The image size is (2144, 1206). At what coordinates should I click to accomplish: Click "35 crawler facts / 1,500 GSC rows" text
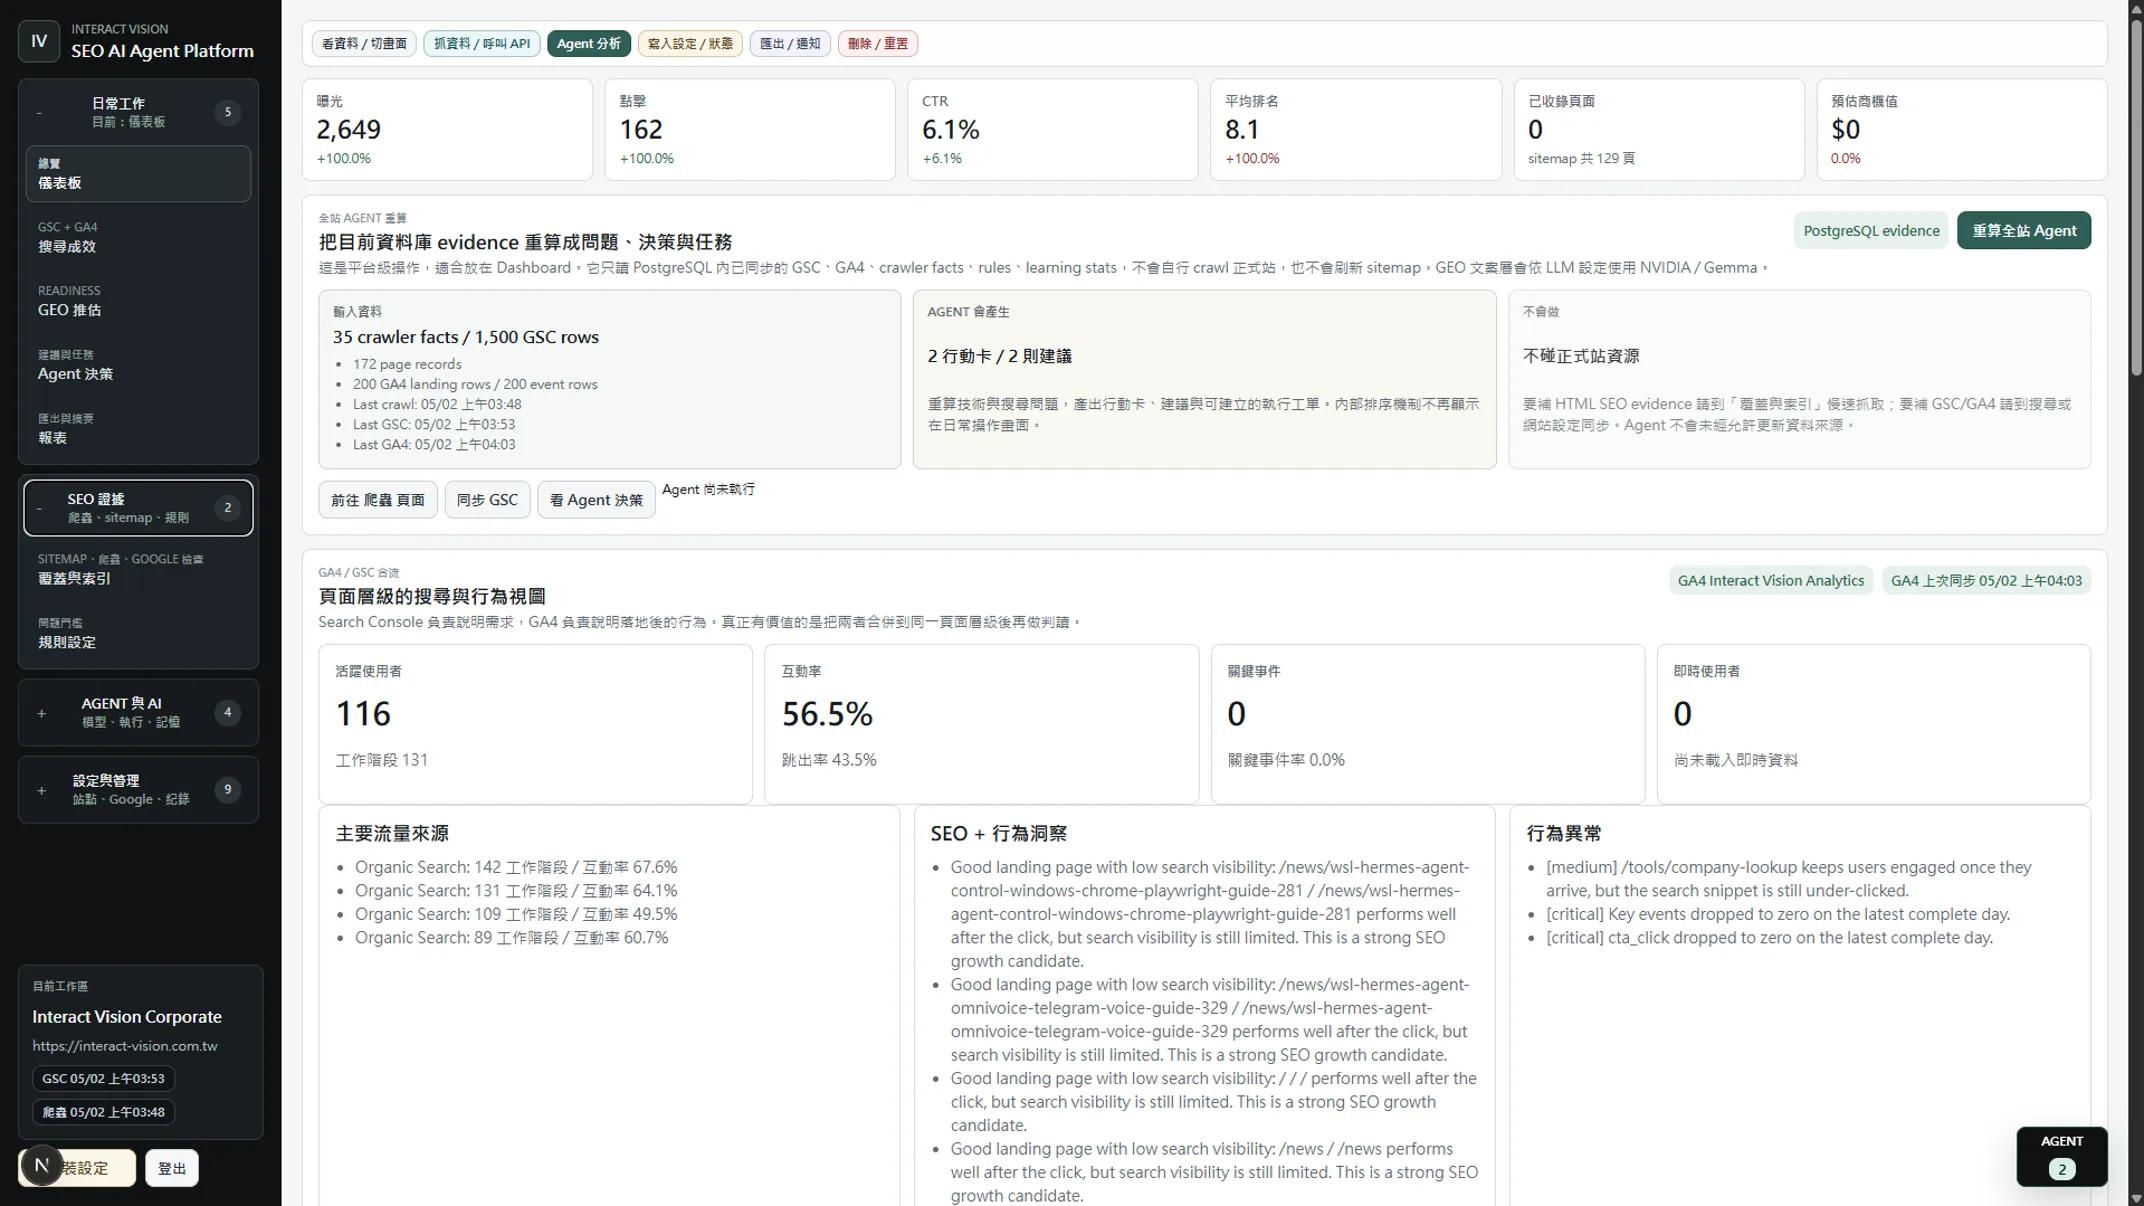pyautogui.click(x=466, y=337)
